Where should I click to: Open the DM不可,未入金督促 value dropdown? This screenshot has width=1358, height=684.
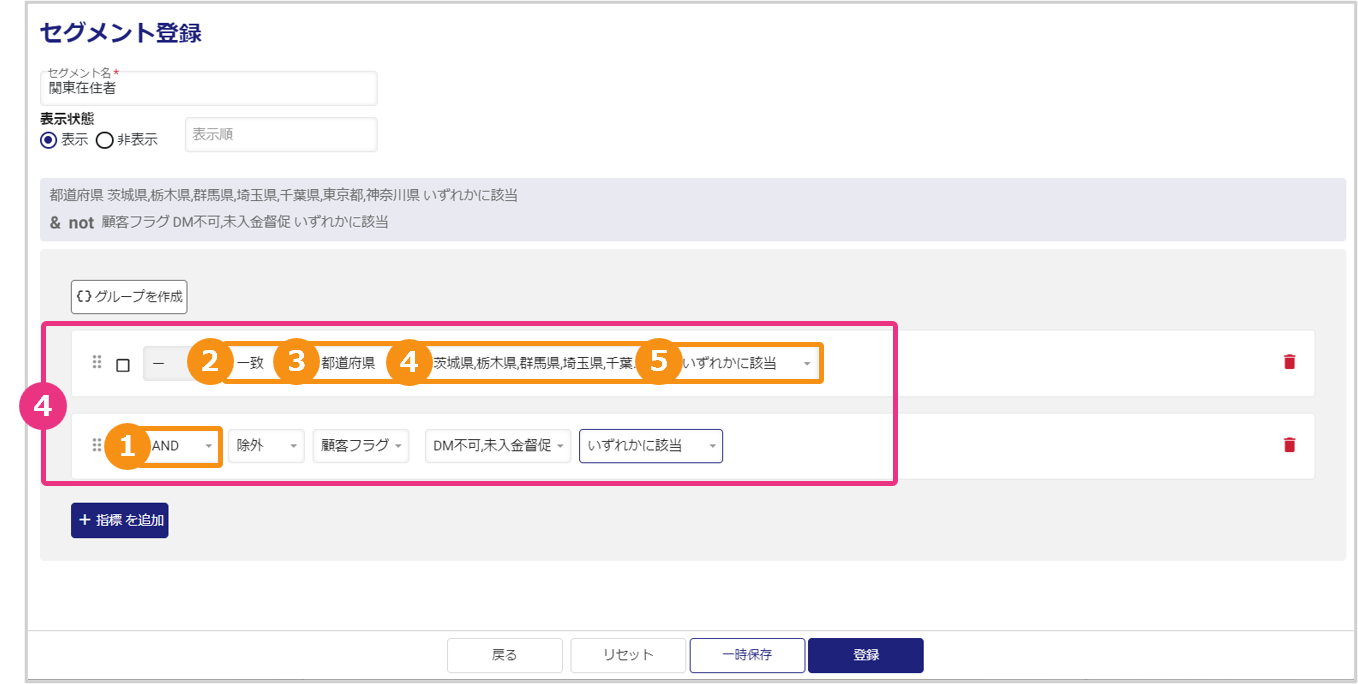(498, 446)
